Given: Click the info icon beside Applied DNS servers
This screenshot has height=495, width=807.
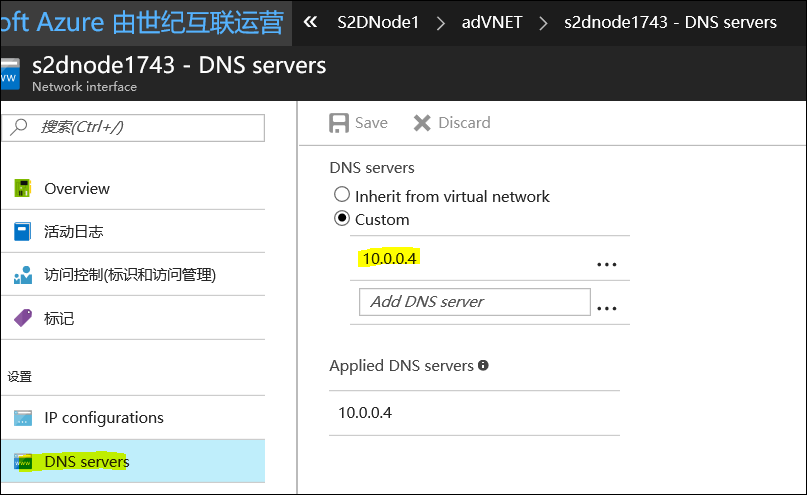Looking at the screenshot, I should tap(483, 366).
